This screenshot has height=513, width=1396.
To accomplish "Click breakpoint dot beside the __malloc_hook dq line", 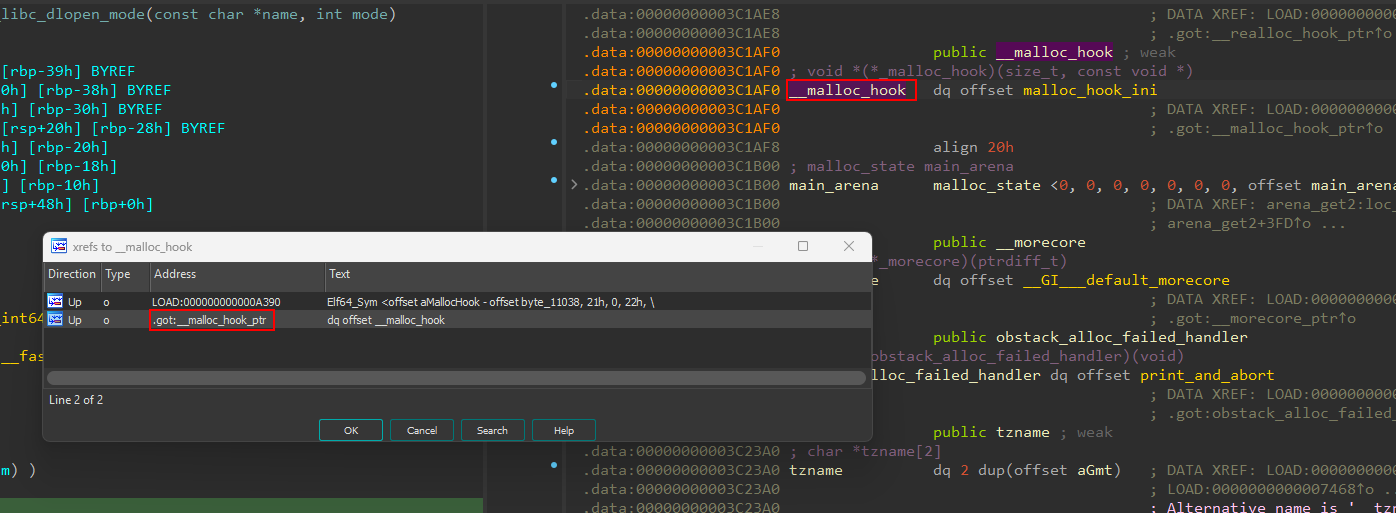I will (554, 87).
